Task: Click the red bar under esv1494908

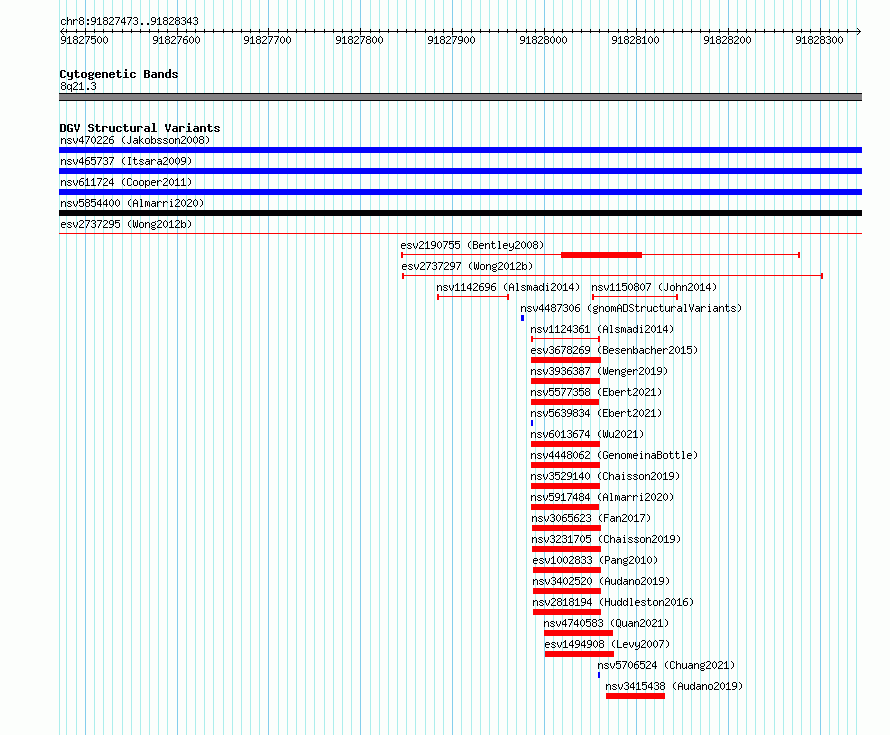Action: click(x=579, y=654)
